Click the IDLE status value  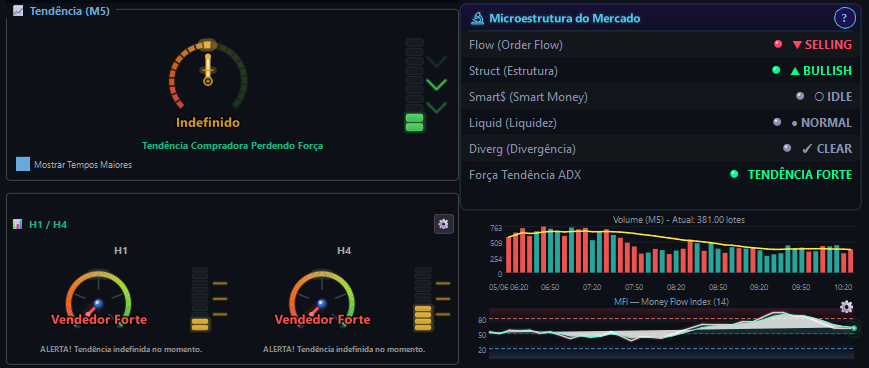(833, 96)
